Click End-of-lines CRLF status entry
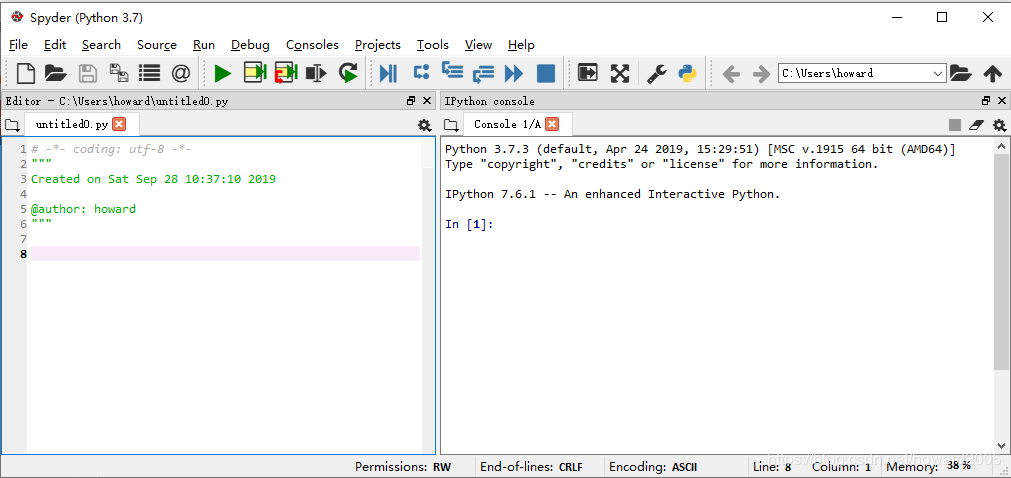The width and height of the screenshot is (1011, 478). click(x=531, y=467)
